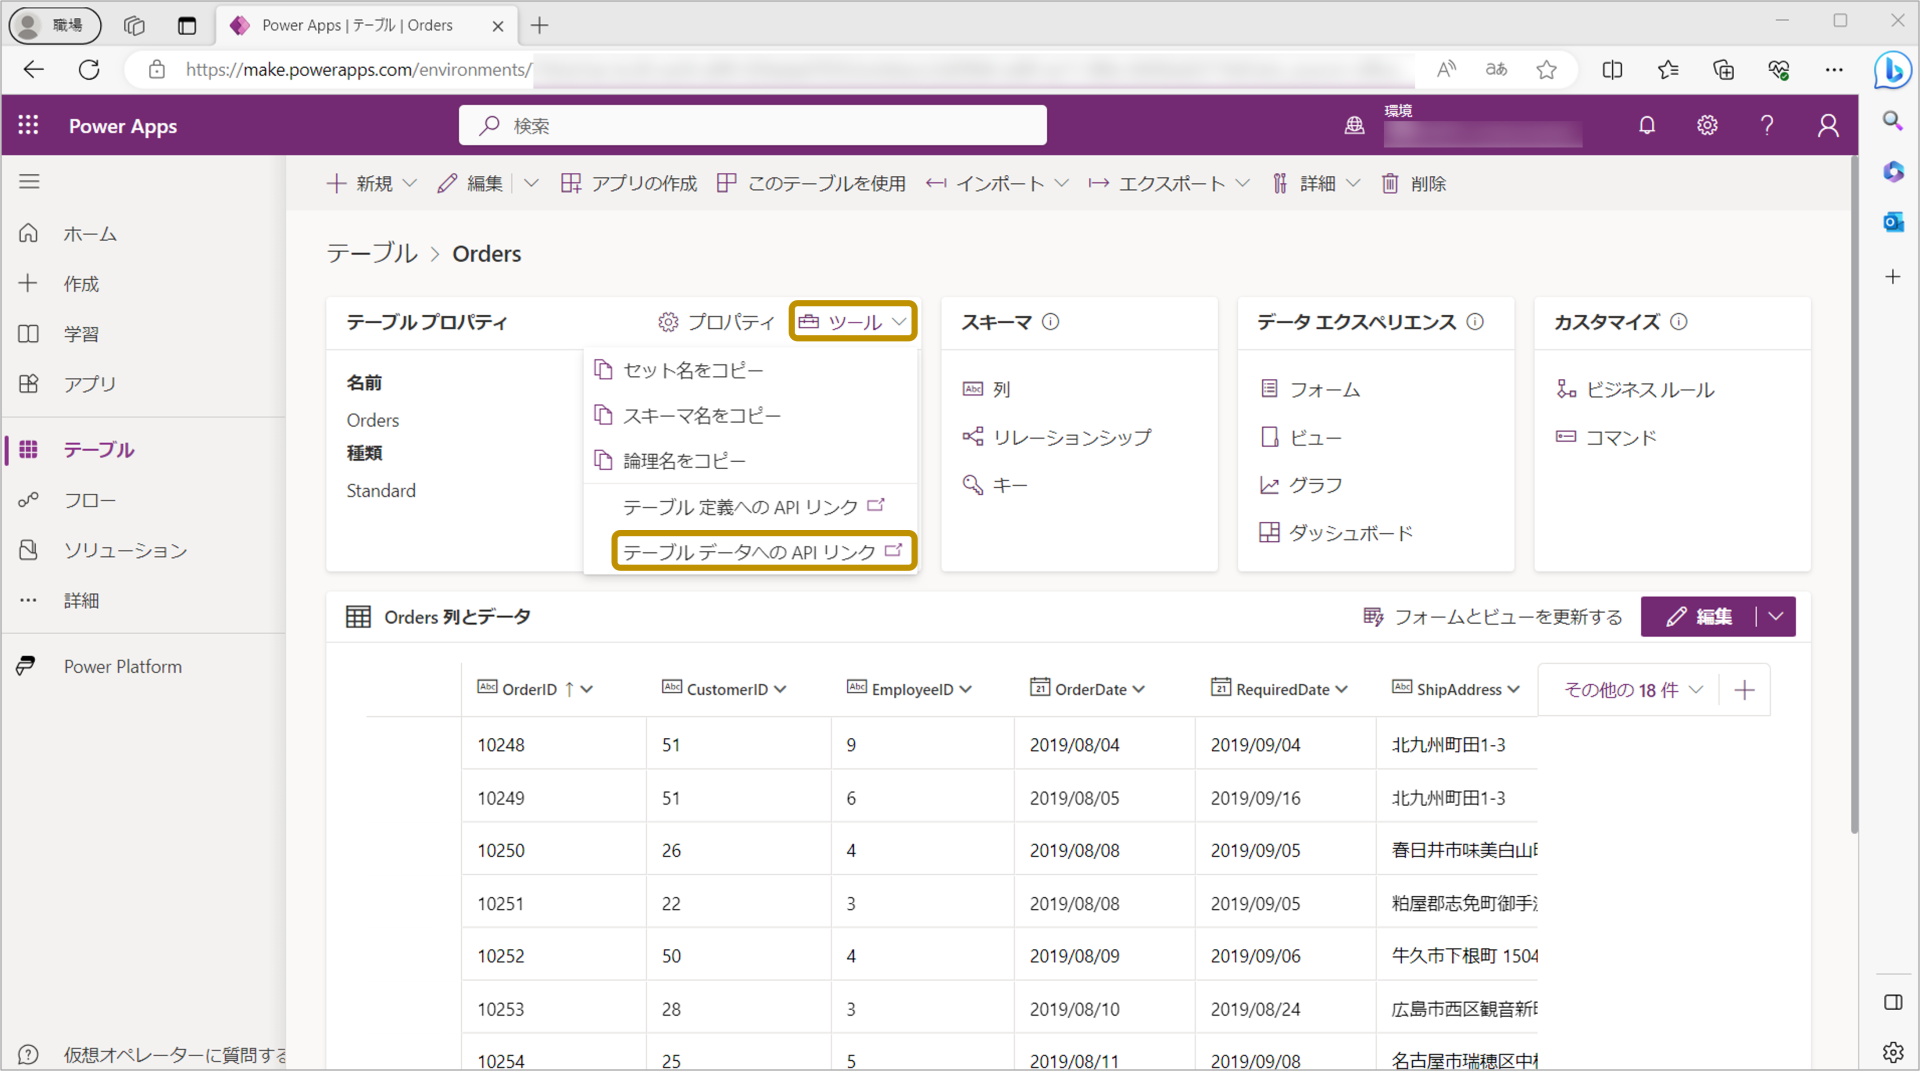Open グラフ under data experiences
The width and height of the screenshot is (1920, 1071).
(1301, 485)
